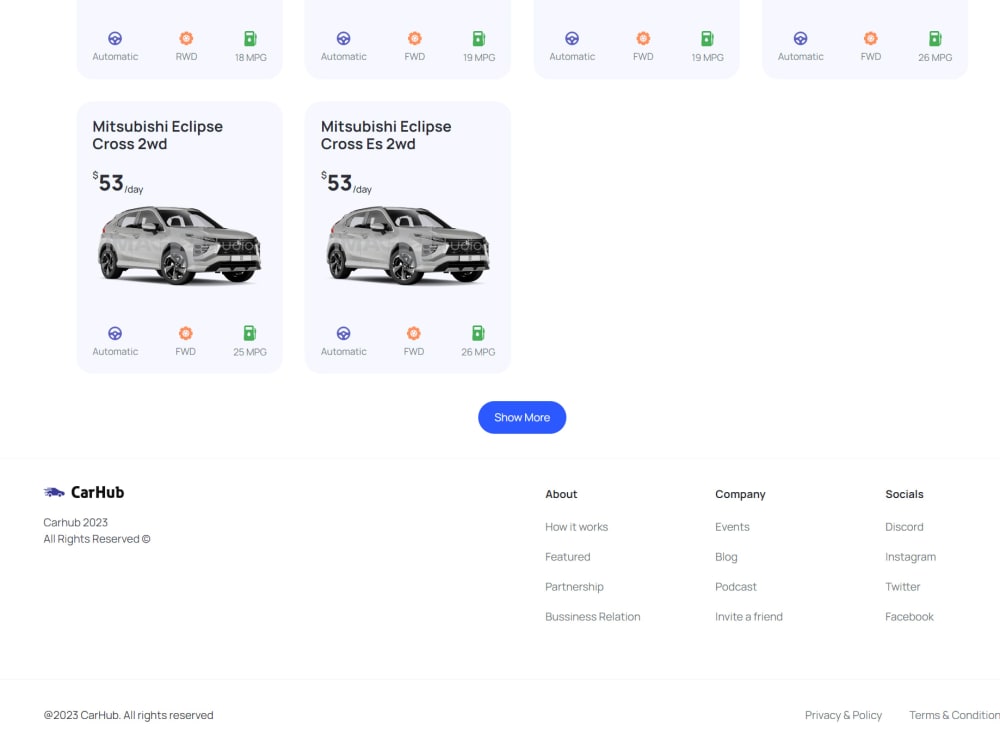Viewport: 1000px width, 750px height.
Task: Open the Terms & Condition link
Action: [954, 716]
